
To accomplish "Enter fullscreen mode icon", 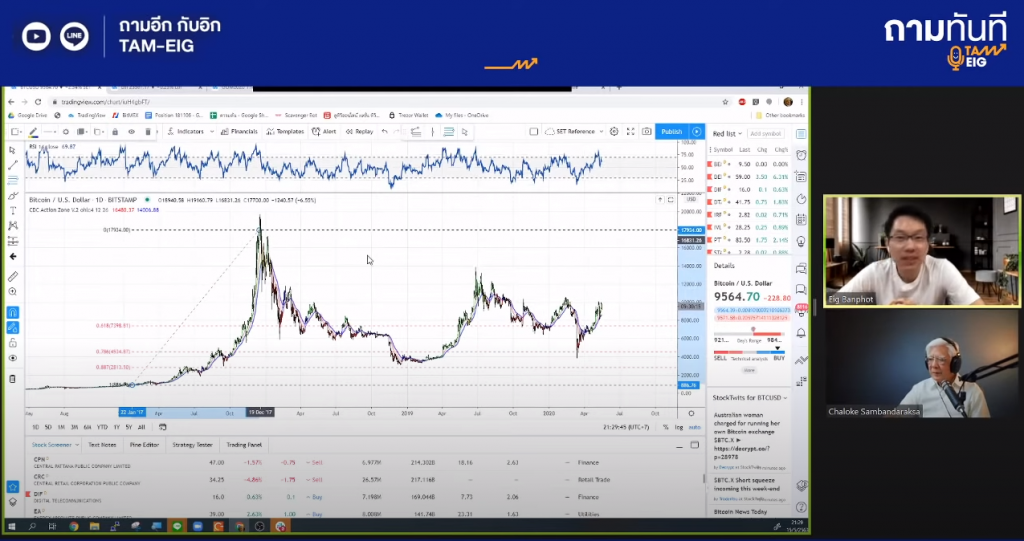I will click(x=630, y=131).
